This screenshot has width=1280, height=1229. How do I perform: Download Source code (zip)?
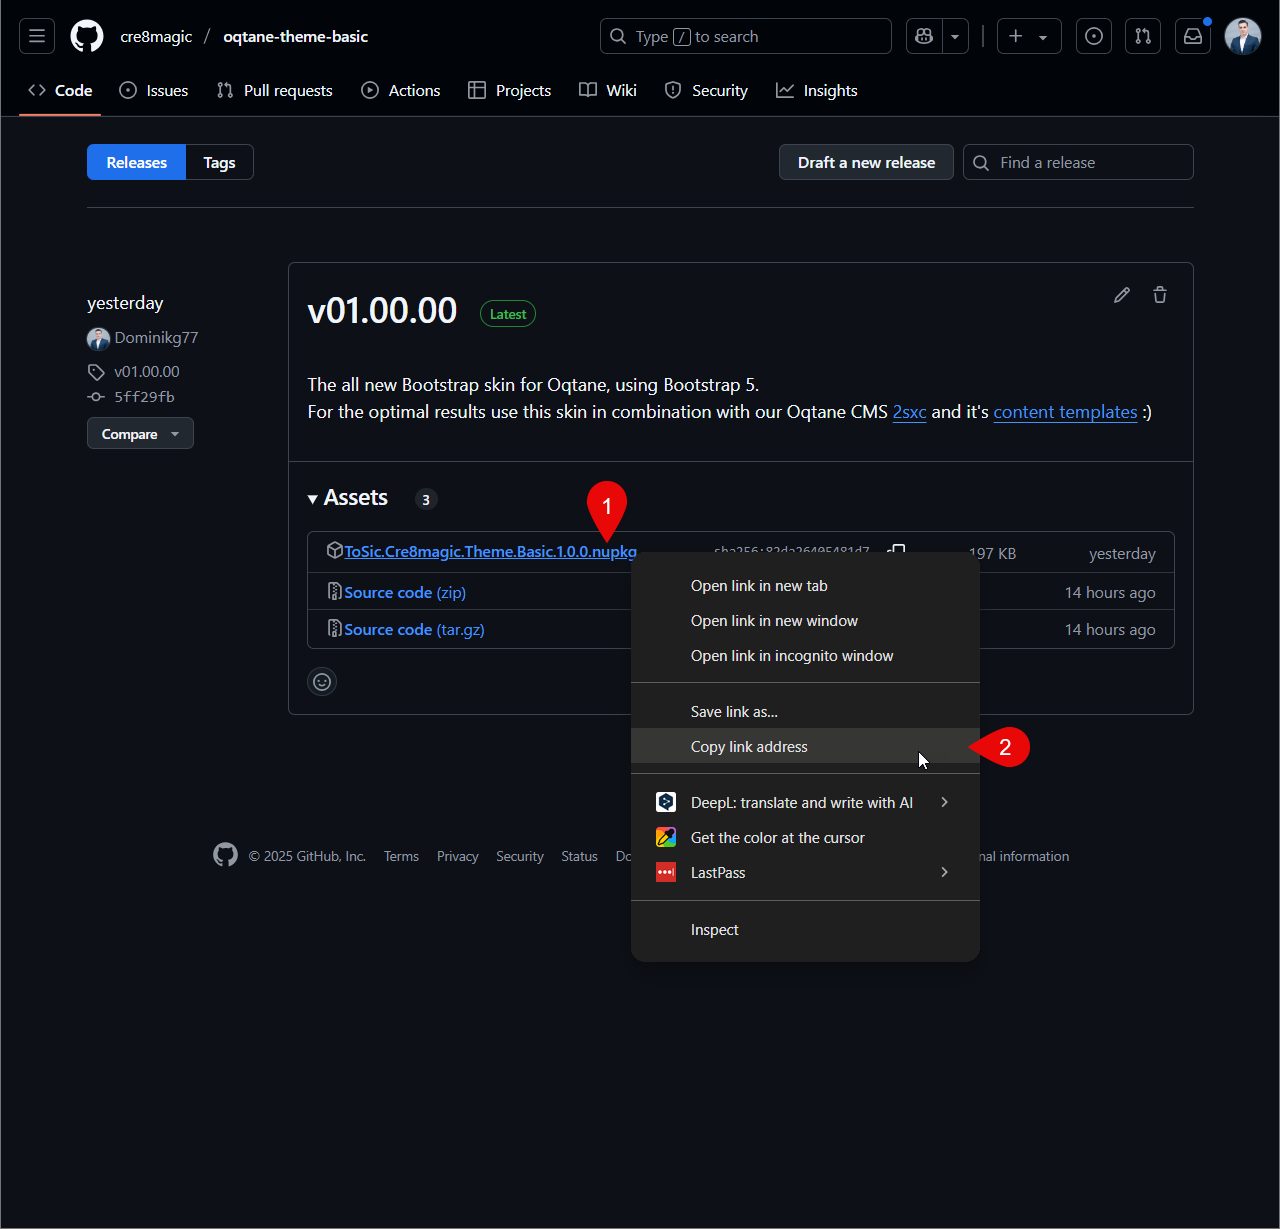[405, 592]
